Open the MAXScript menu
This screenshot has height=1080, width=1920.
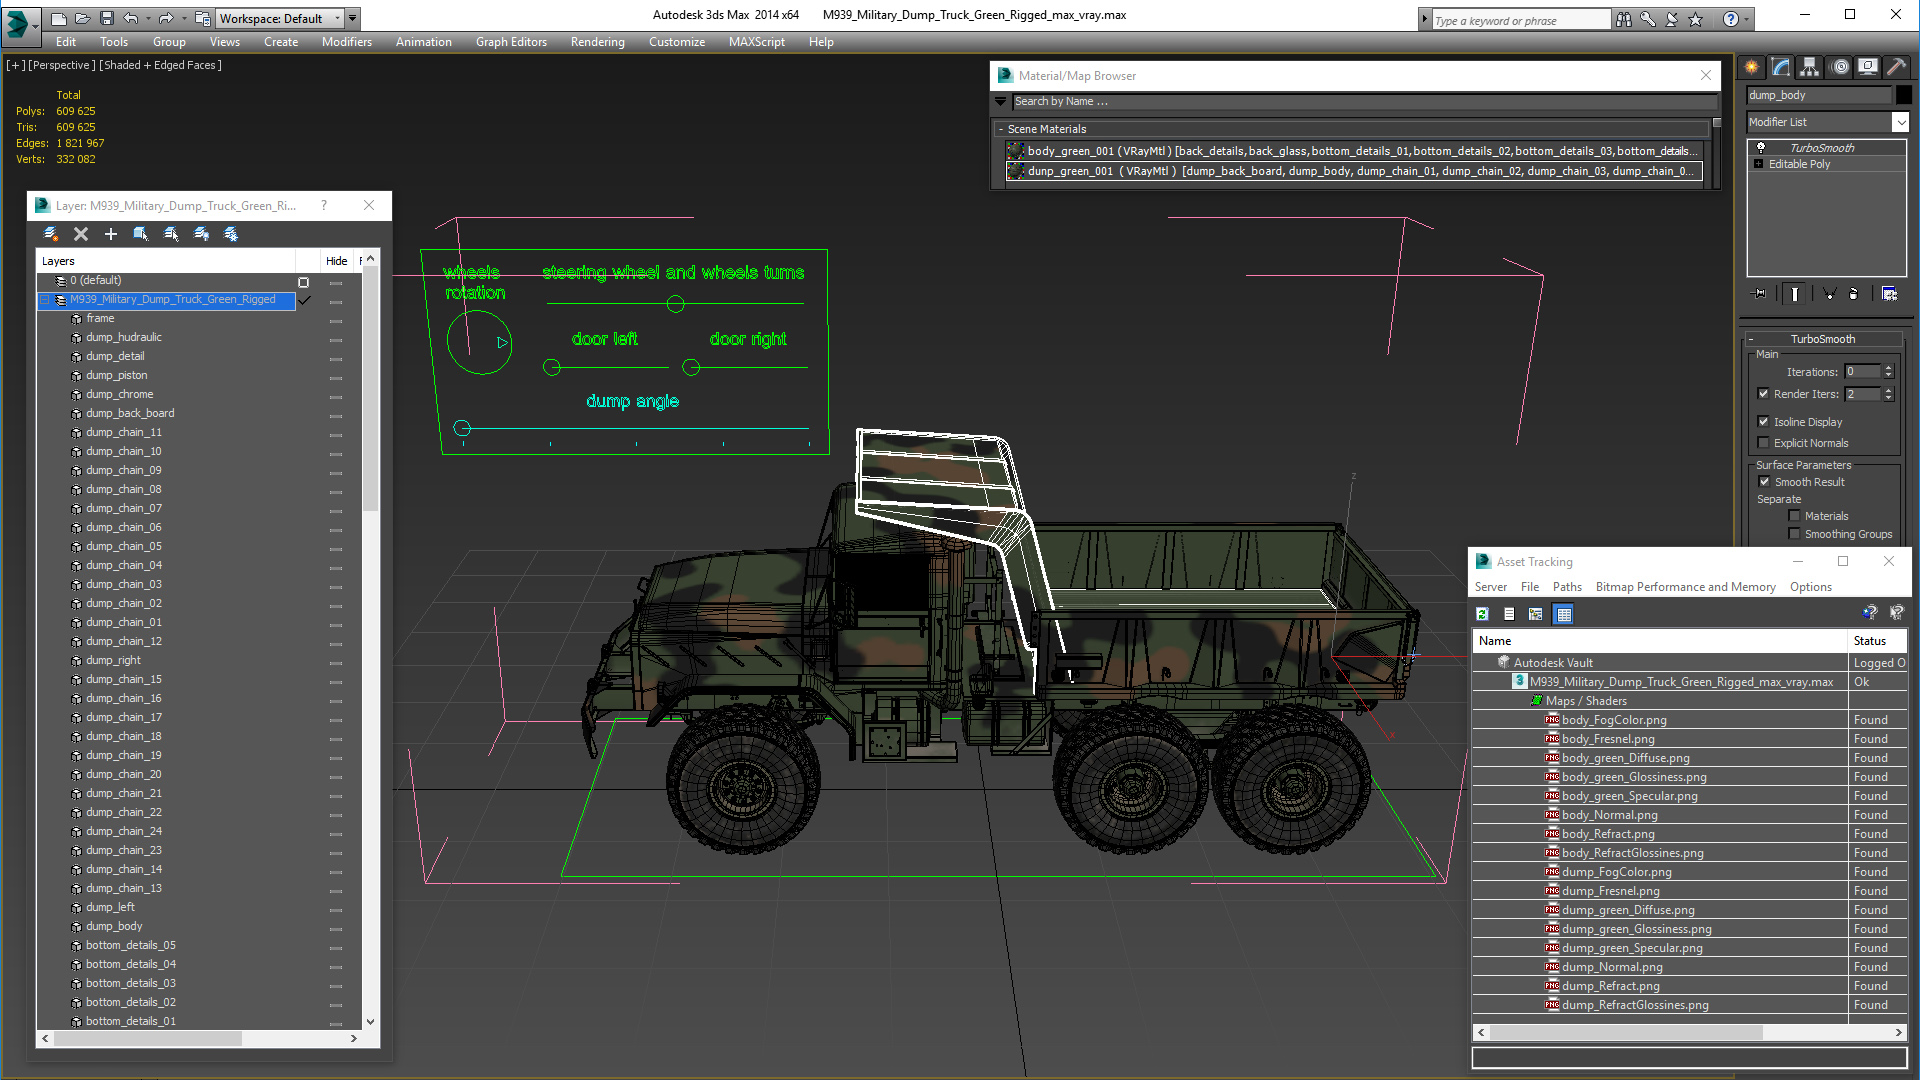click(757, 42)
